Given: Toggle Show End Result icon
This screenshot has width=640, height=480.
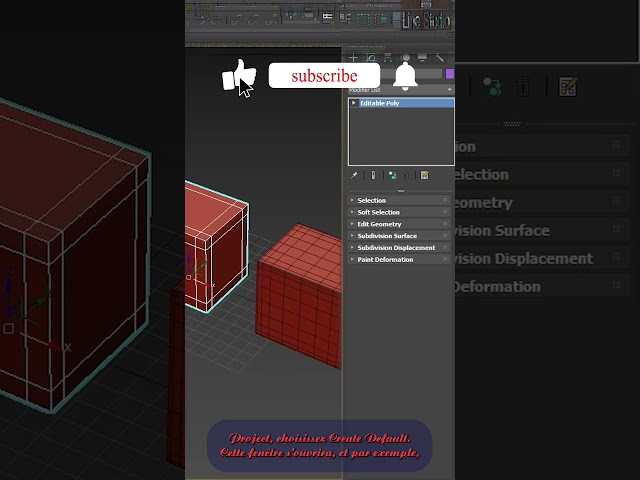Looking at the screenshot, I should (x=373, y=175).
